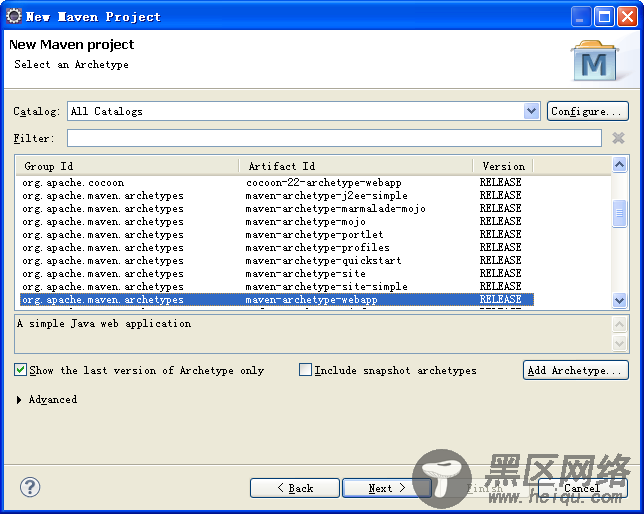This screenshot has width=644, height=514.
Task: Click the archetype list scrollbar thumb
Action: click(x=619, y=213)
